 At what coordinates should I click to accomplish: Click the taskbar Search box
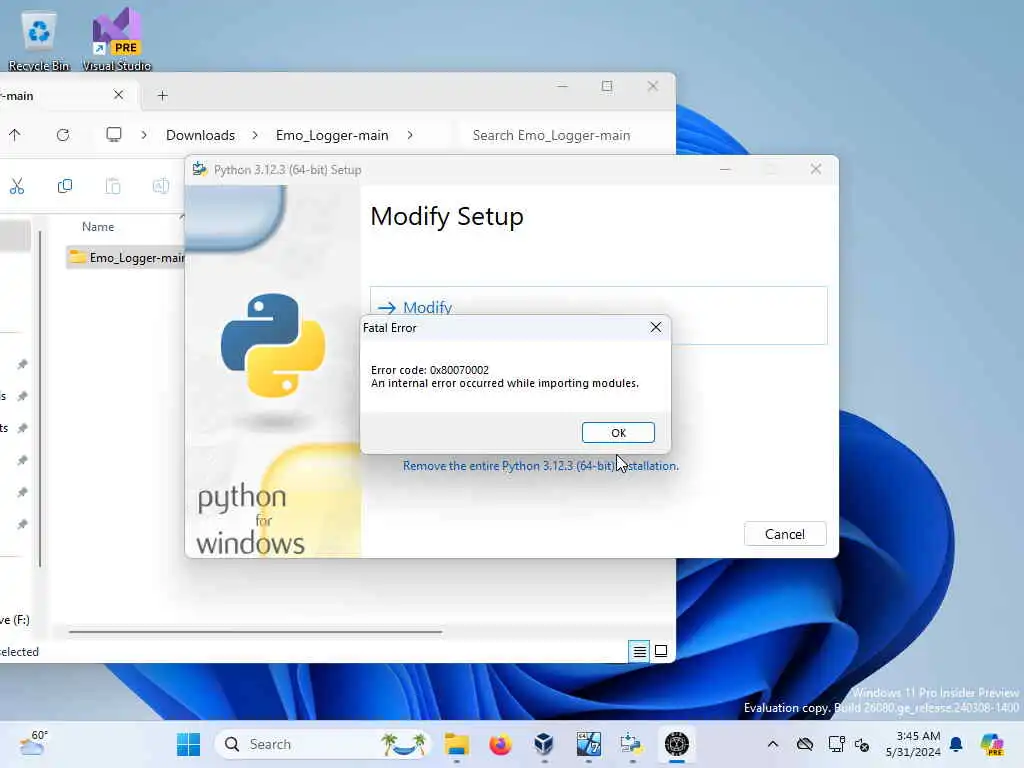pyautogui.click(x=323, y=744)
